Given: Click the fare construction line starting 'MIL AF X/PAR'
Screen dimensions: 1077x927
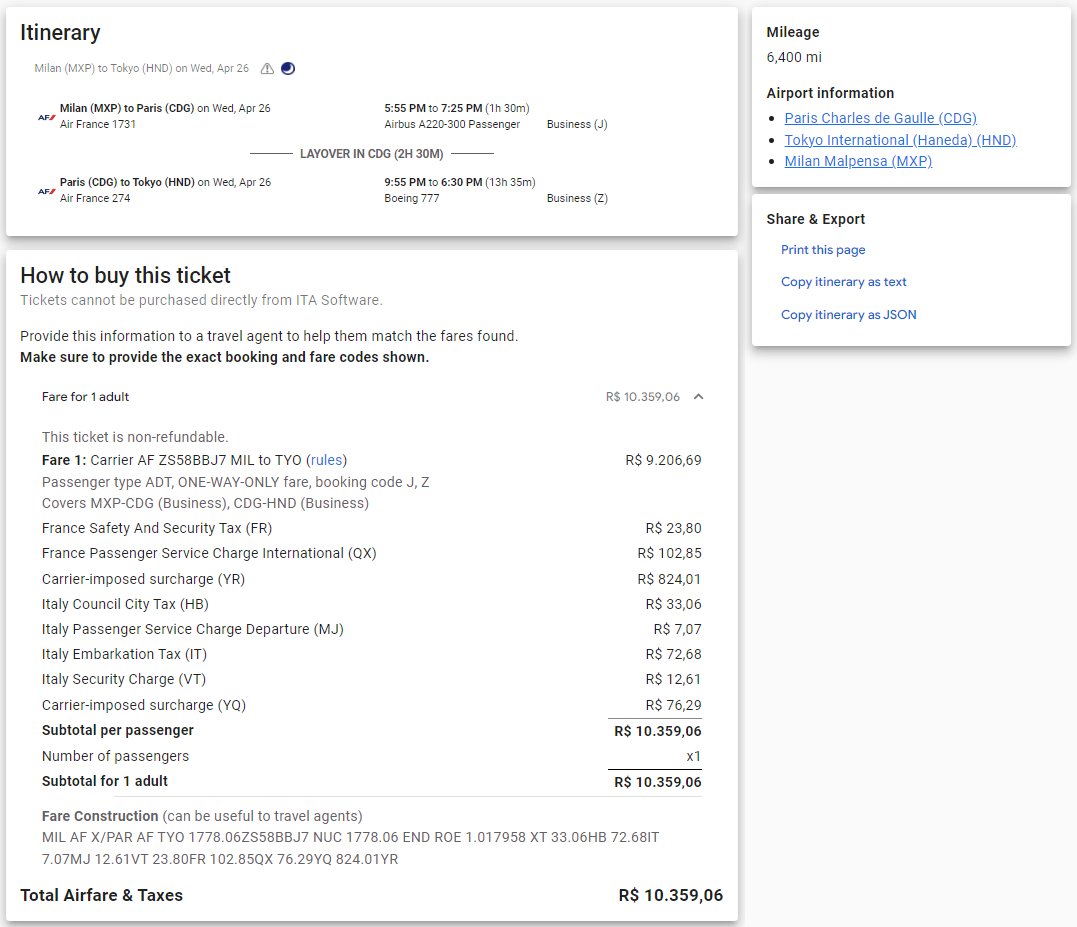Looking at the screenshot, I should 350,838.
